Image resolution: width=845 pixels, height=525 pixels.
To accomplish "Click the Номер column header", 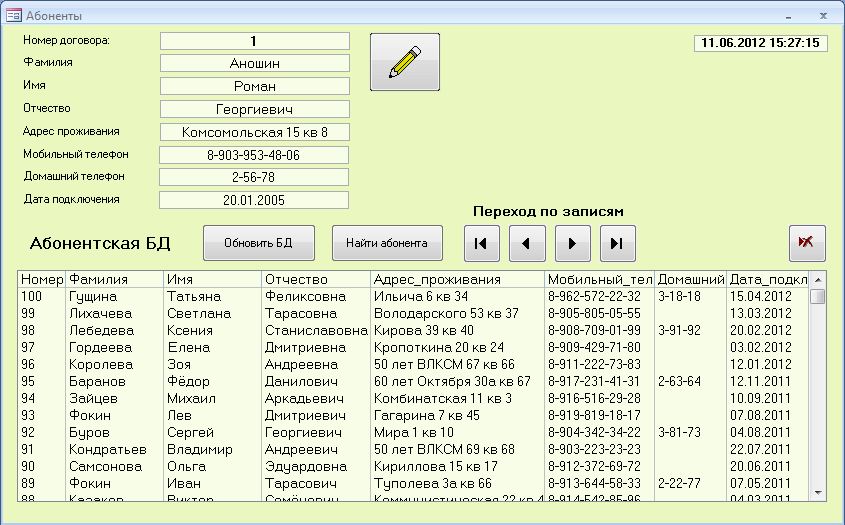I will tap(42, 279).
